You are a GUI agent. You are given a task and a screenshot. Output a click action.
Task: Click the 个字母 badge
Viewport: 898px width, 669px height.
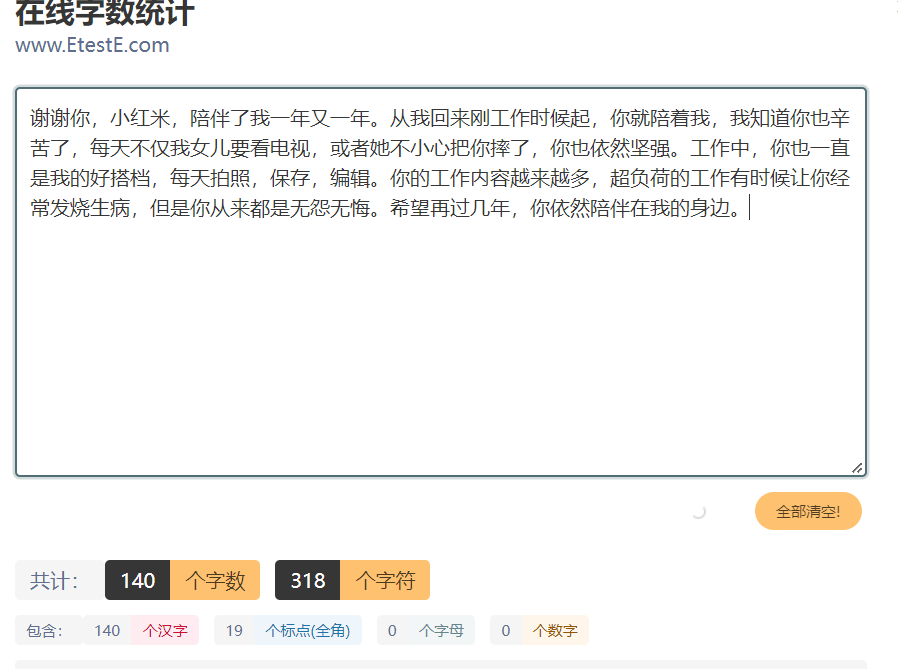[x=441, y=631]
